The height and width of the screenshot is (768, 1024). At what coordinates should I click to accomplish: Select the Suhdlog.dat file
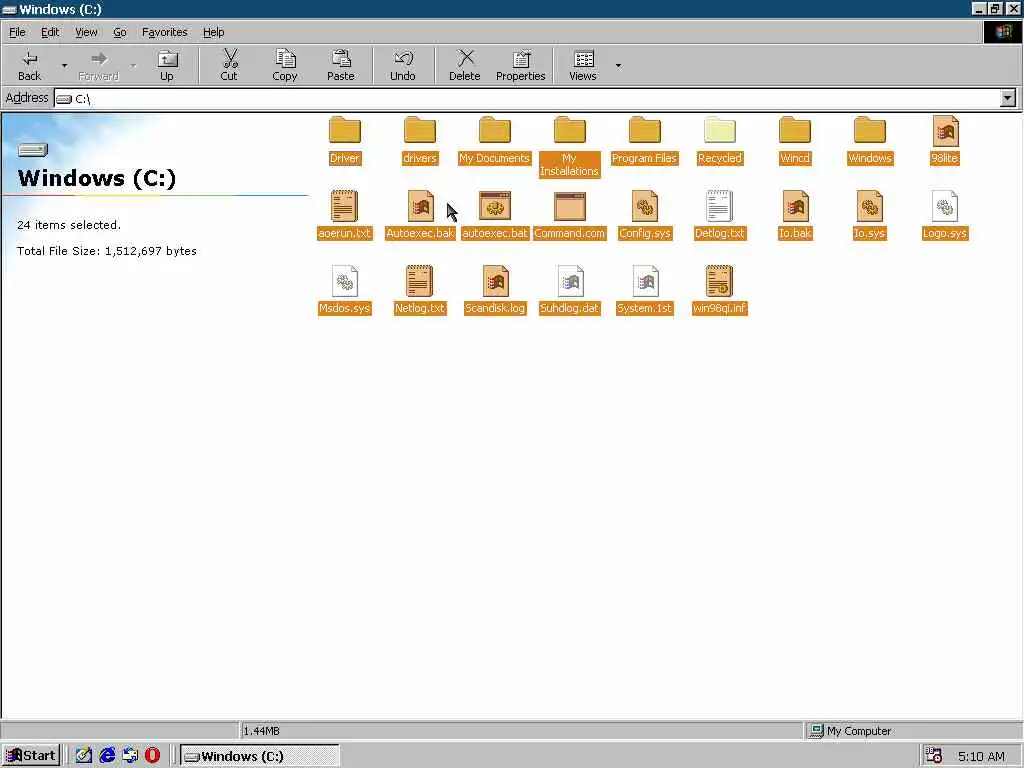point(569,281)
